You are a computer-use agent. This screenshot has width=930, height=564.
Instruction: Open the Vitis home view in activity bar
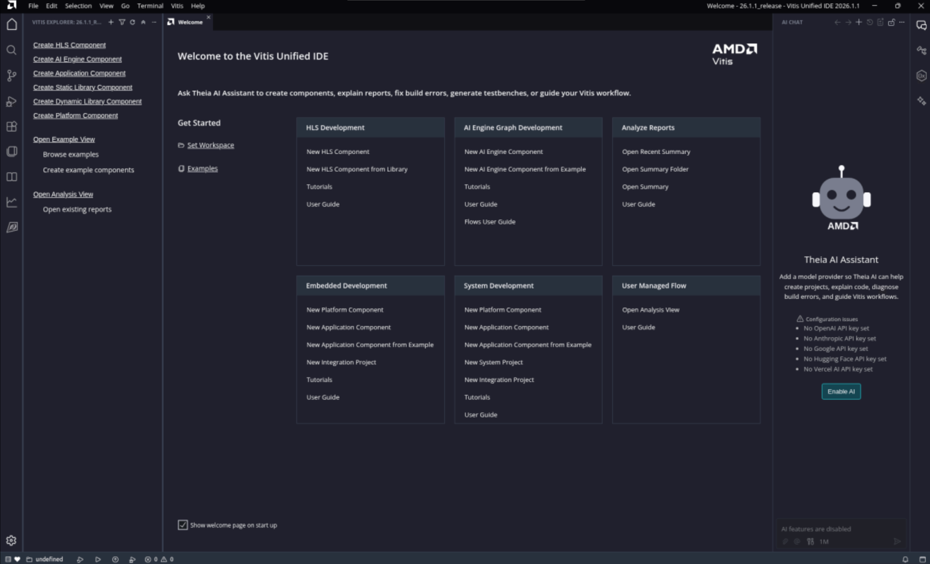tap(11, 24)
